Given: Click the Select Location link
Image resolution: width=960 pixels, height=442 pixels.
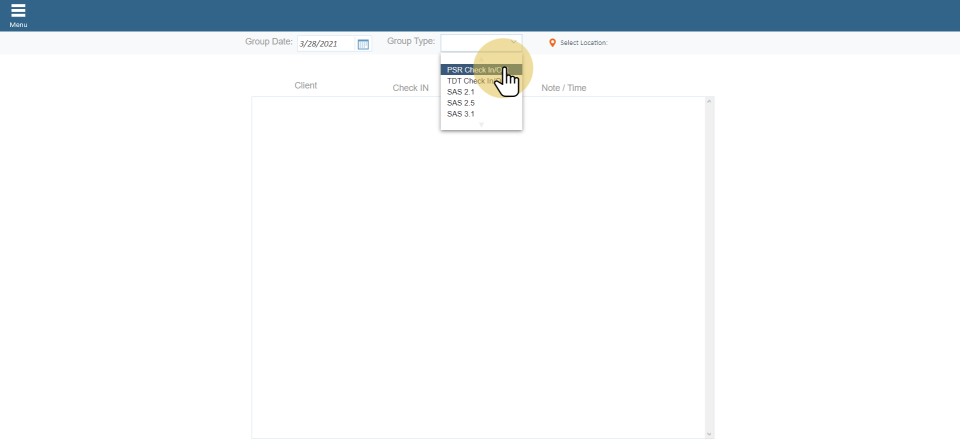Looking at the screenshot, I should coord(583,43).
